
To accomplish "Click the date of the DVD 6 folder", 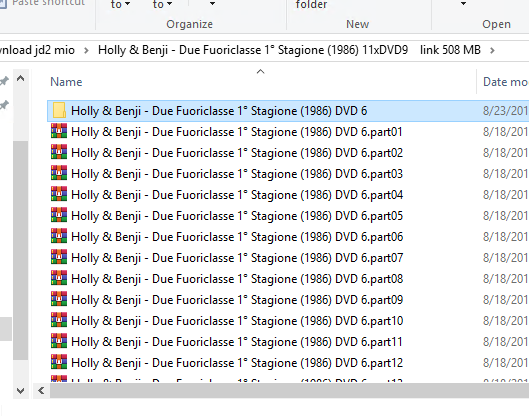I will click(x=505, y=111).
